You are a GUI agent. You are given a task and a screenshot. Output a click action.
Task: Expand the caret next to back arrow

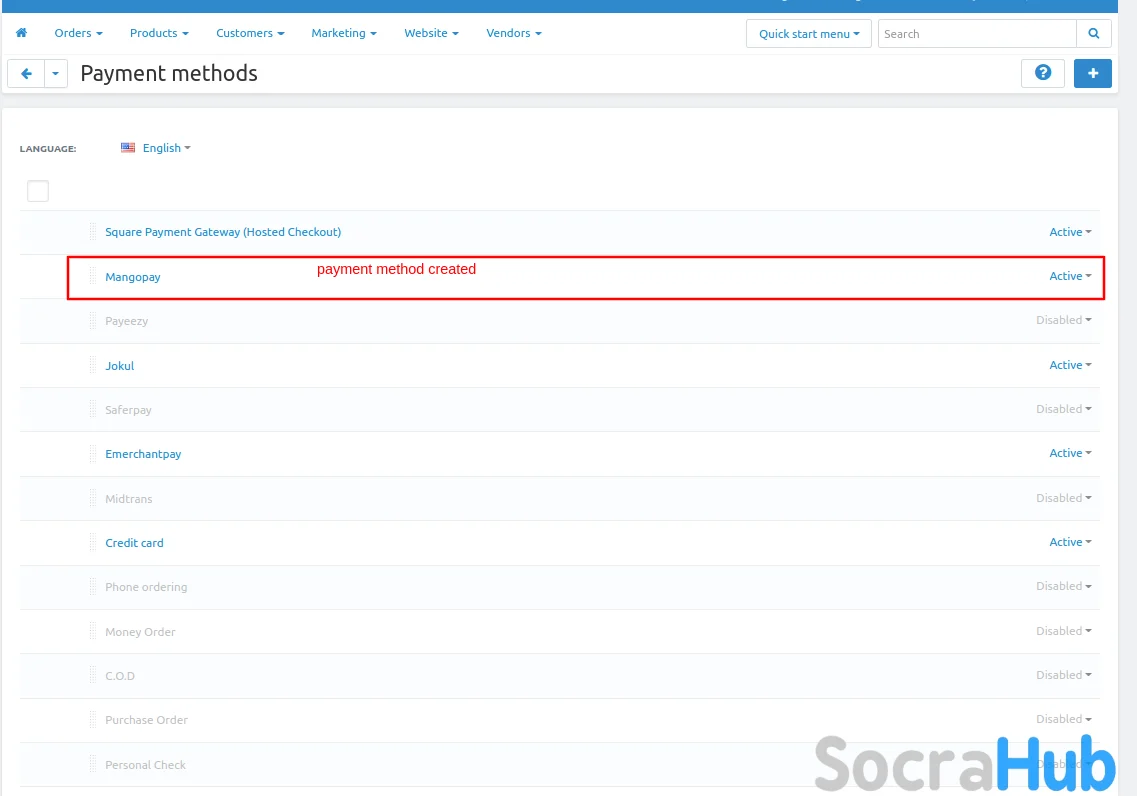coord(56,74)
